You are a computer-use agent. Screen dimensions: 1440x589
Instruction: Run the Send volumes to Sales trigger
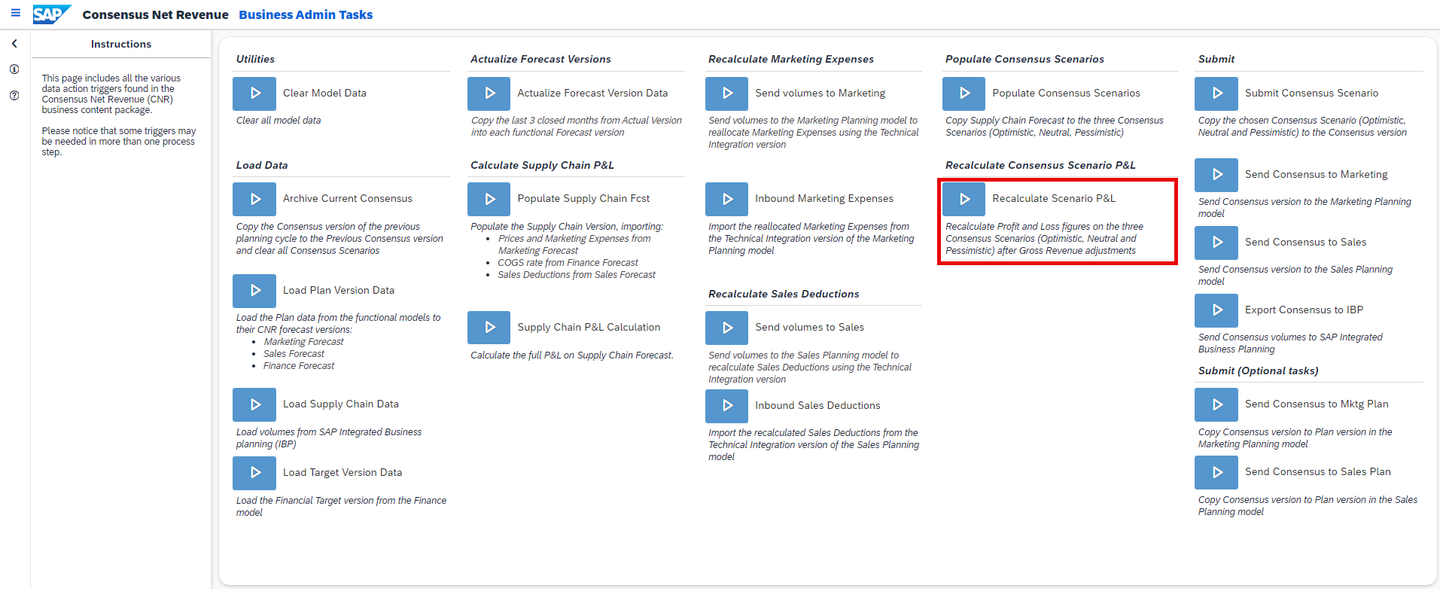coord(726,328)
